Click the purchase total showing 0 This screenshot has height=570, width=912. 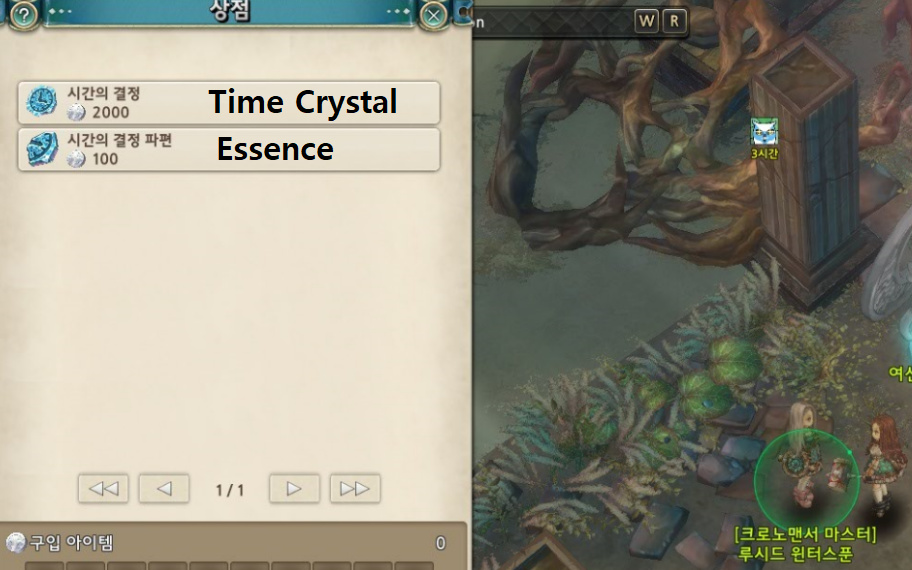pos(440,543)
